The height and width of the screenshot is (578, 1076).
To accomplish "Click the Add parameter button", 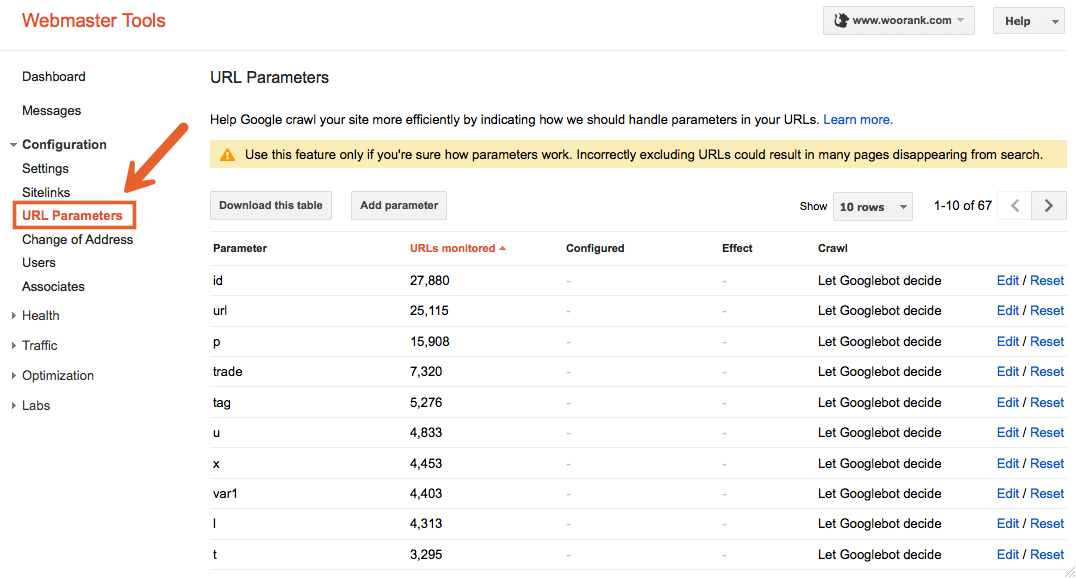I will coord(399,205).
